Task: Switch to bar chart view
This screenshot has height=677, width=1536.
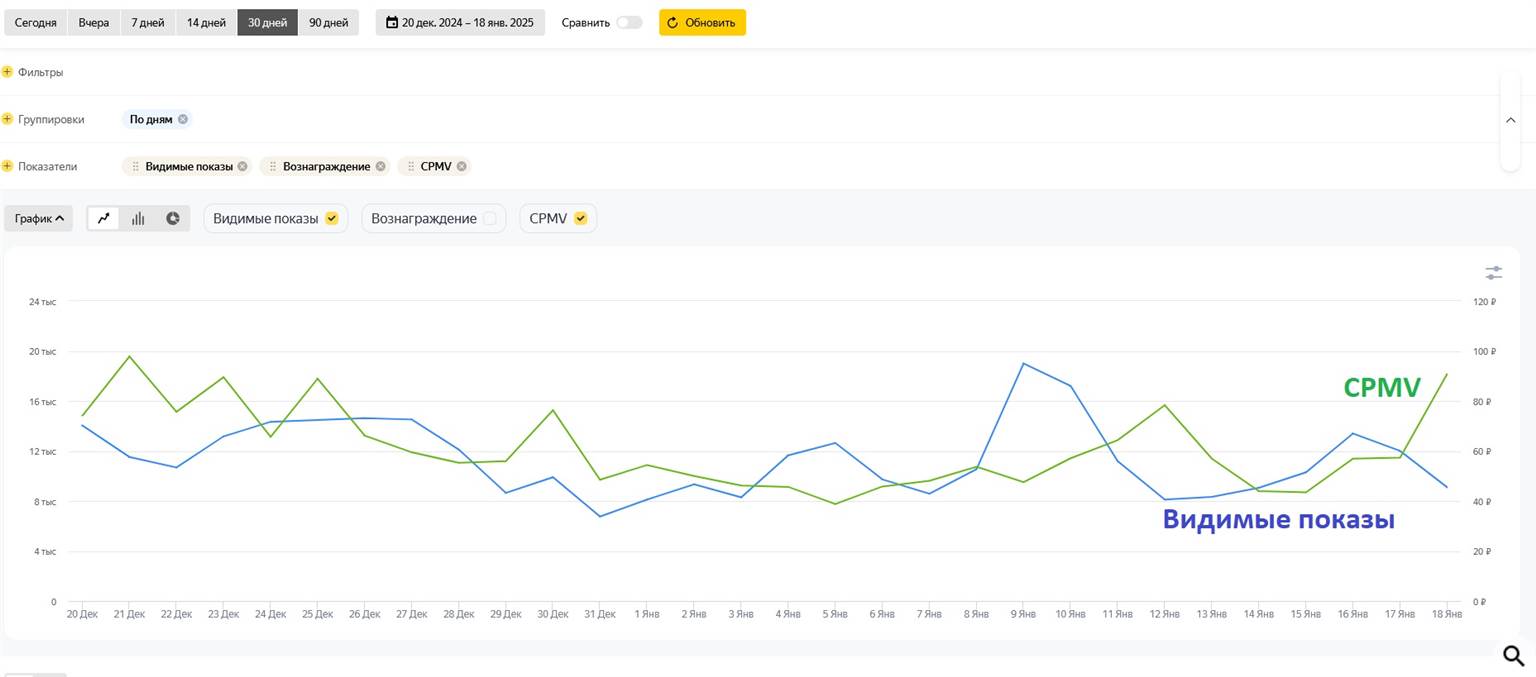Action: click(138, 218)
